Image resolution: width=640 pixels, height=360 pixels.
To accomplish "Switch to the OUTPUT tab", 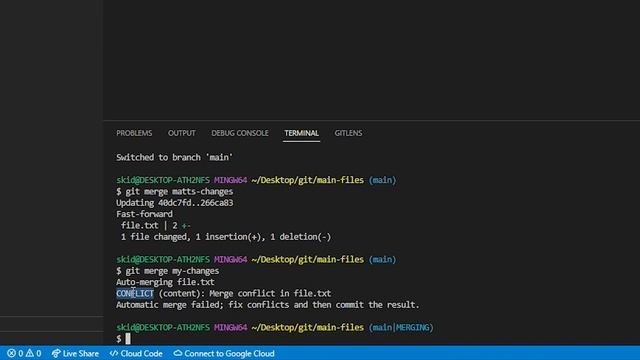I will [x=182, y=133].
